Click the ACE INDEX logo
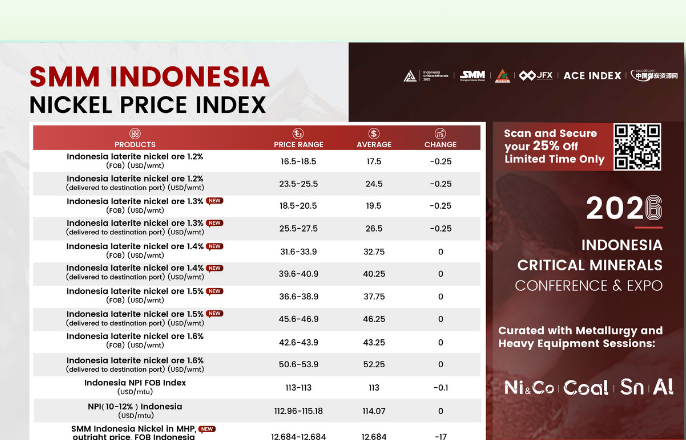Viewport: 686px width, 440px height. point(592,76)
